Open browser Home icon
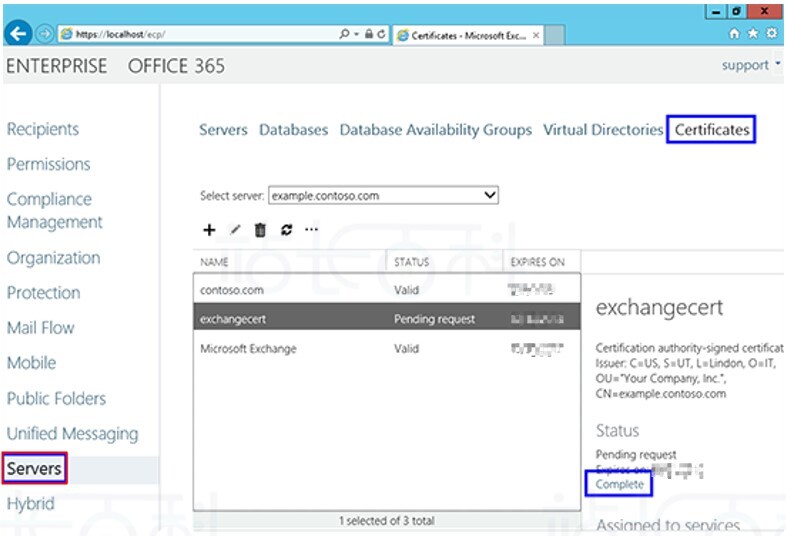The height and width of the screenshot is (536, 786). [734, 34]
